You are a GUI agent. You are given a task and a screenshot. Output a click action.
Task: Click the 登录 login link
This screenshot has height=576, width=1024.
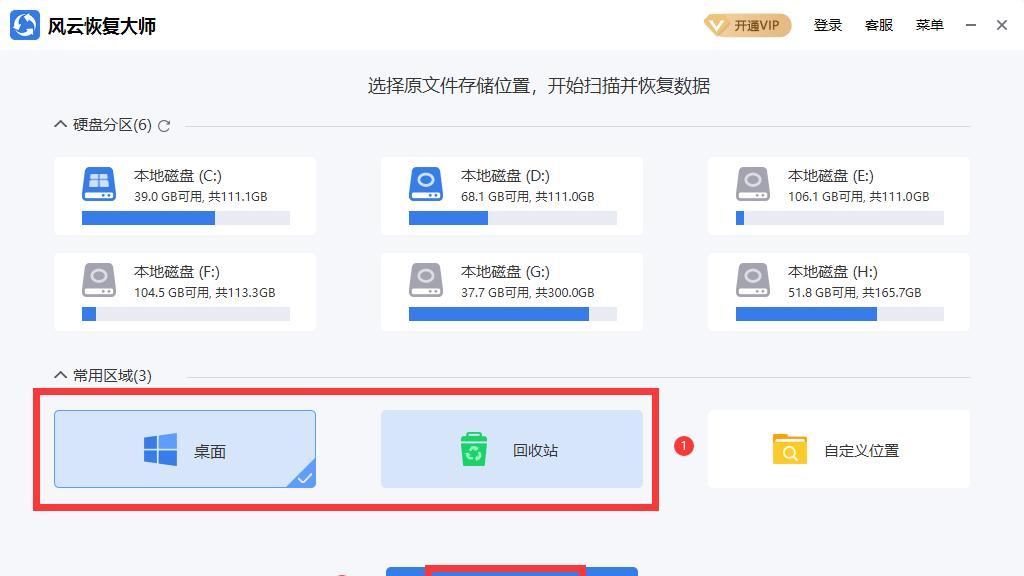click(x=827, y=25)
